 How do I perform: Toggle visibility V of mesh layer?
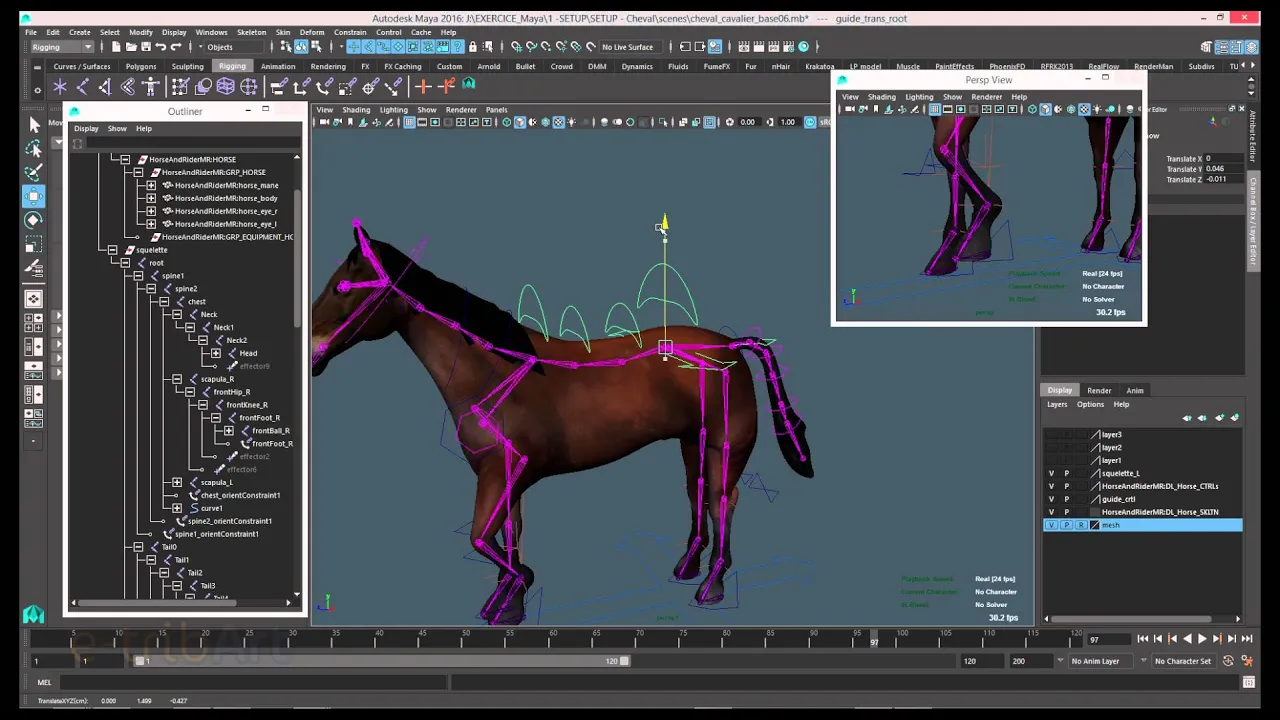tap(1051, 525)
